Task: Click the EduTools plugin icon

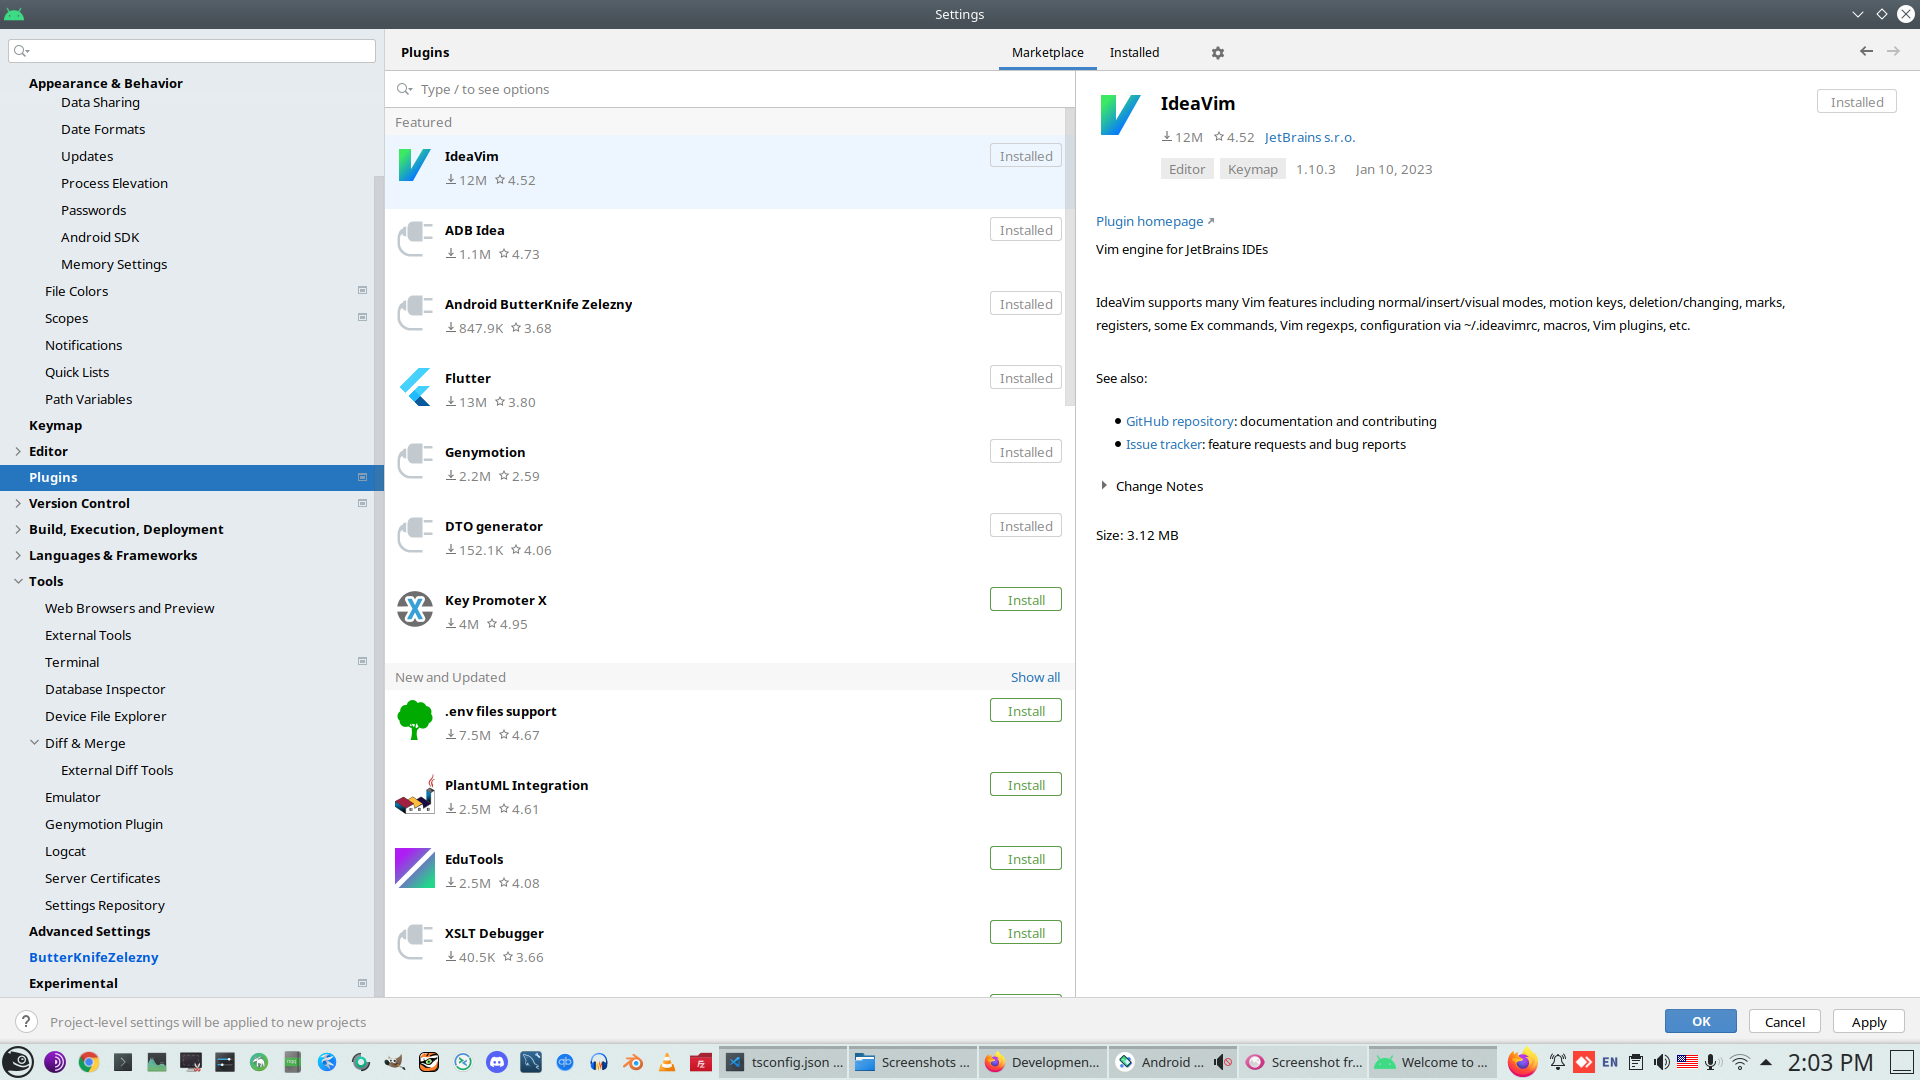Action: (x=414, y=868)
